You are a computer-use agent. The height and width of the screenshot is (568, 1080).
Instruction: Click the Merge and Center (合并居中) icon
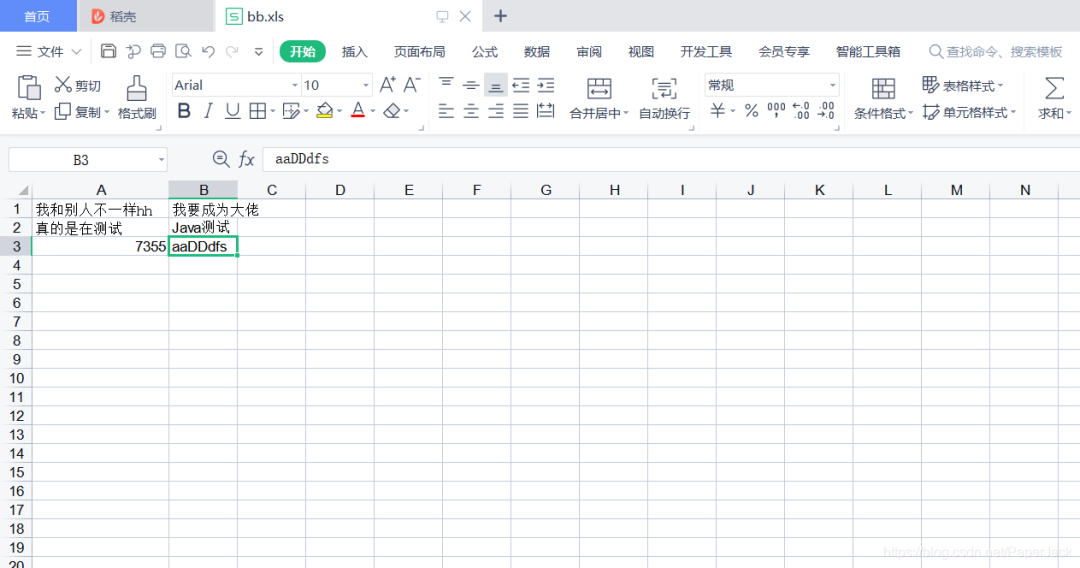(599, 88)
